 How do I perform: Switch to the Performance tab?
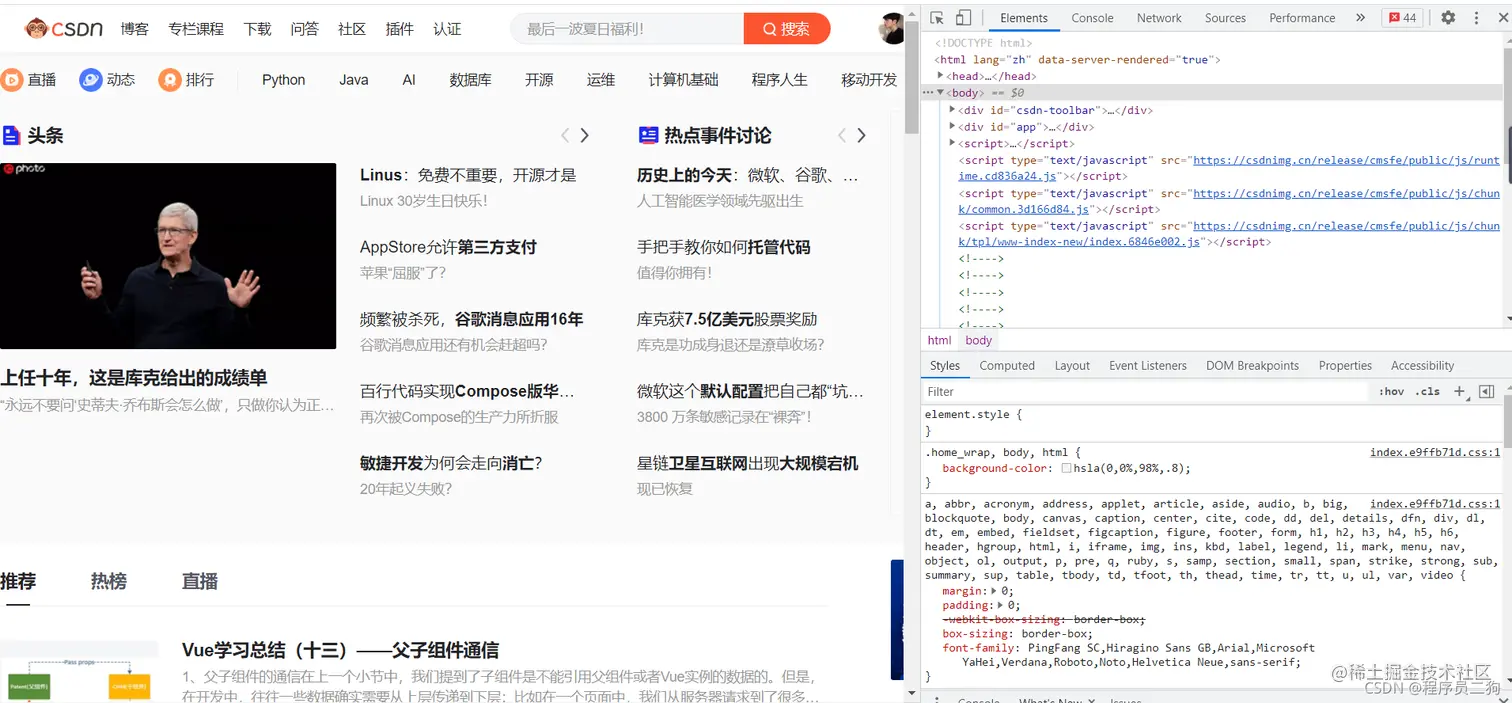click(x=1302, y=18)
